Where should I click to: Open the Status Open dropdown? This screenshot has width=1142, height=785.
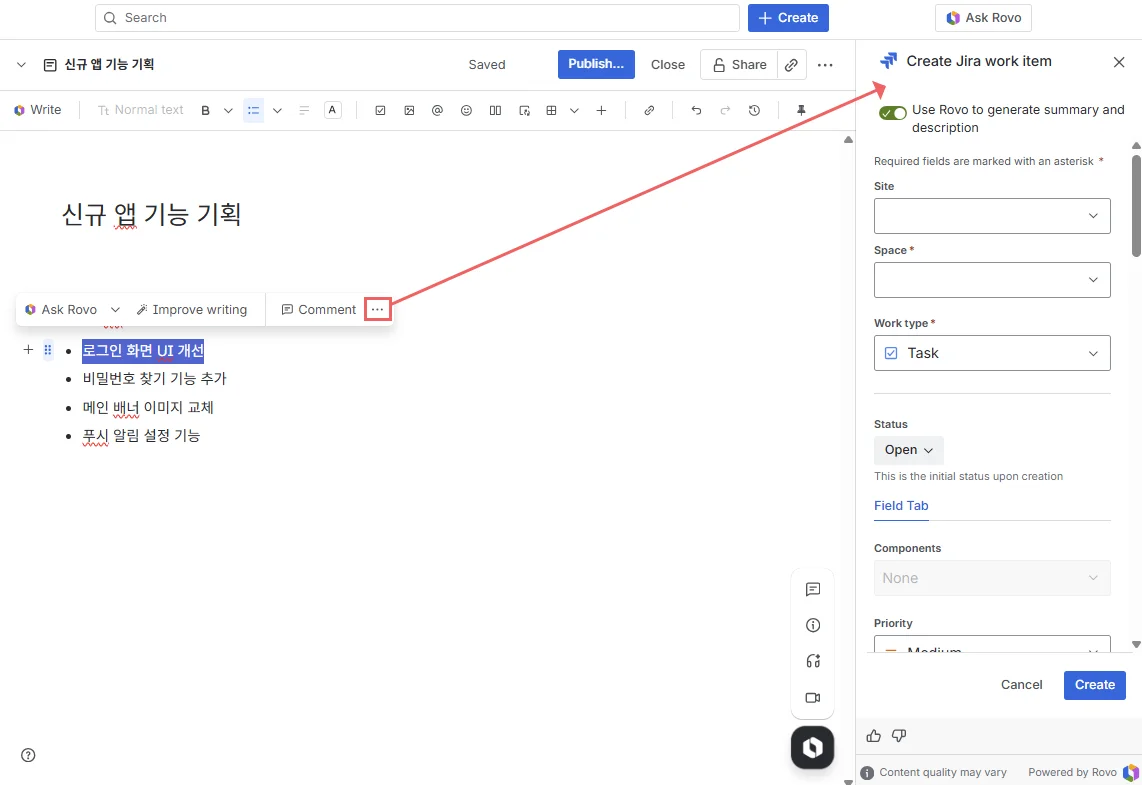click(x=908, y=450)
